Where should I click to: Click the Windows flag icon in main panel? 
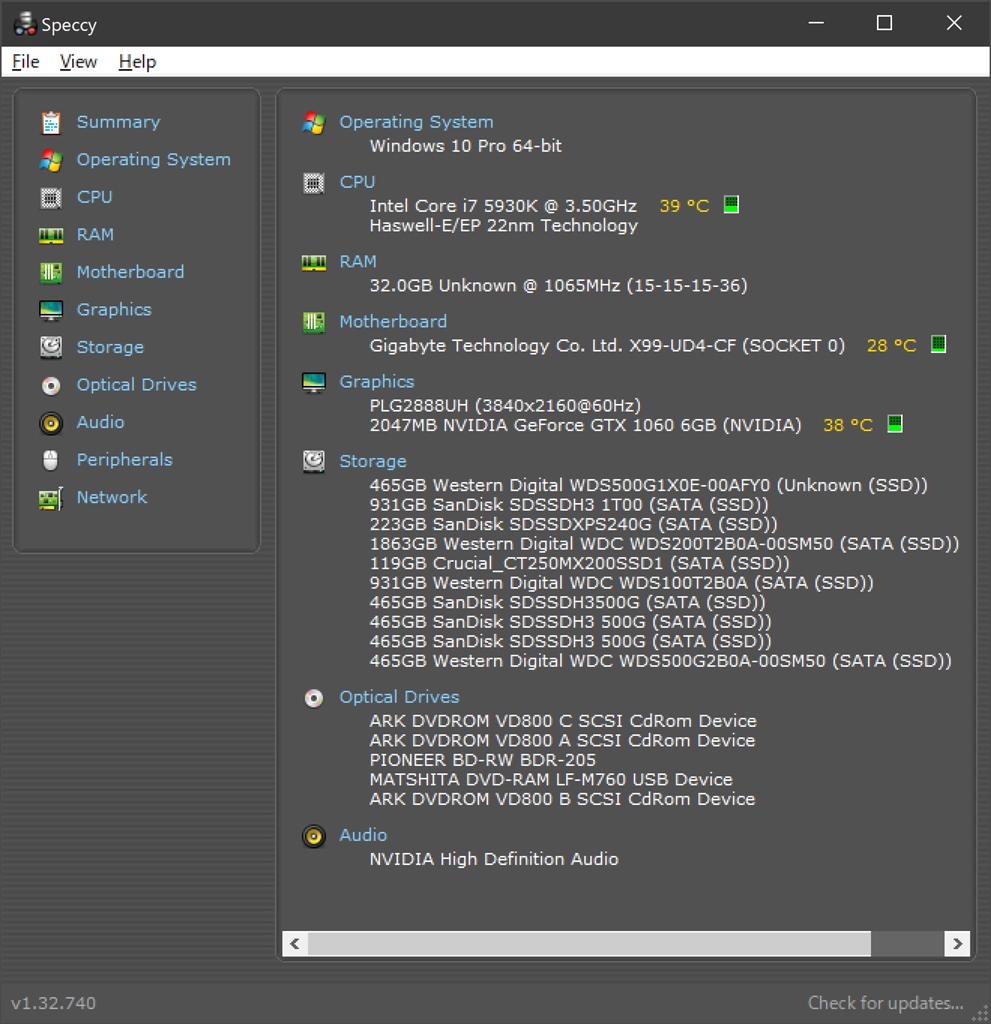[314, 122]
